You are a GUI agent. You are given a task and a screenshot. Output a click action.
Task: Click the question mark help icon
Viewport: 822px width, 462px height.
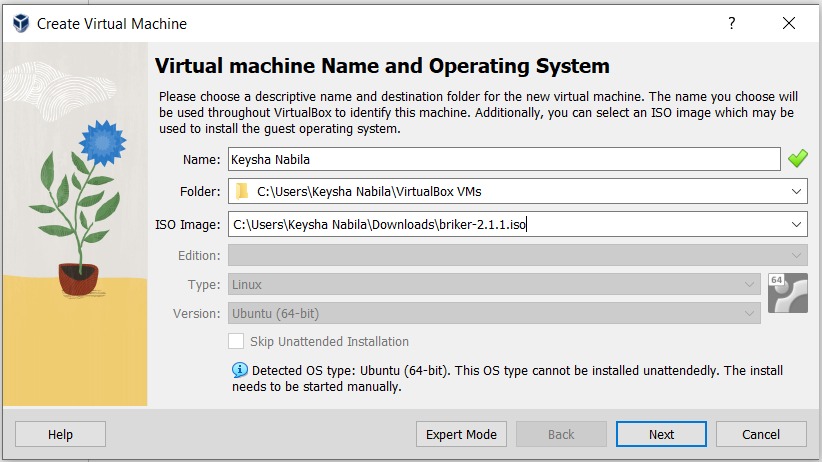click(732, 23)
